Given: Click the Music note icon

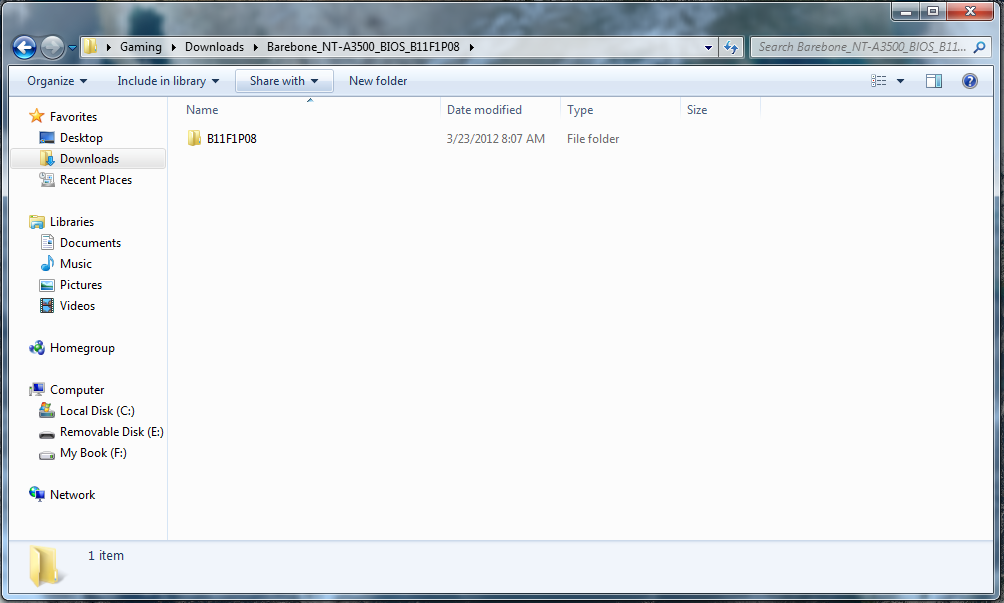Looking at the screenshot, I should (x=47, y=263).
